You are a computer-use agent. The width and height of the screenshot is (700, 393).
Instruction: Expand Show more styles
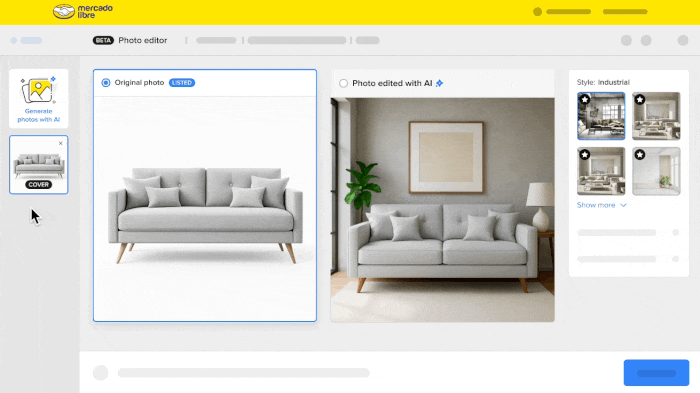(601, 205)
